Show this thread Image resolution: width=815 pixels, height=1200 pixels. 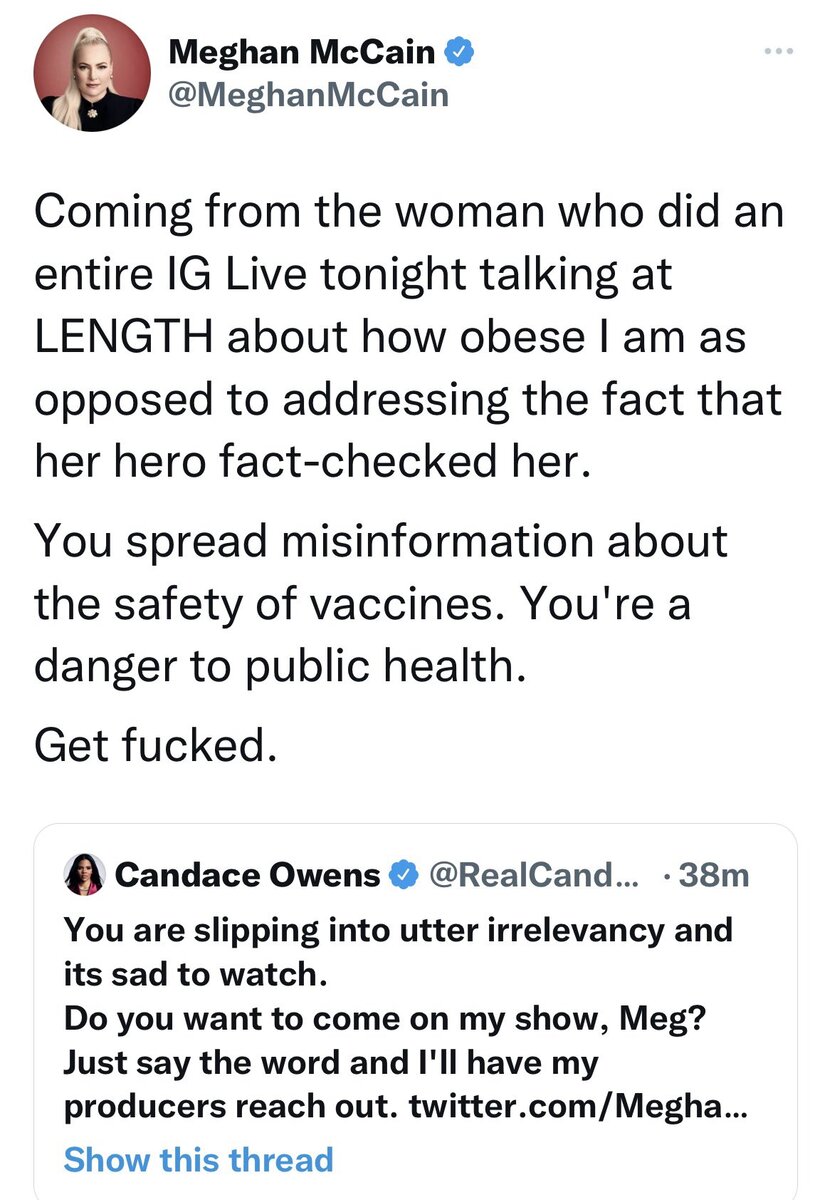[x=197, y=1160]
